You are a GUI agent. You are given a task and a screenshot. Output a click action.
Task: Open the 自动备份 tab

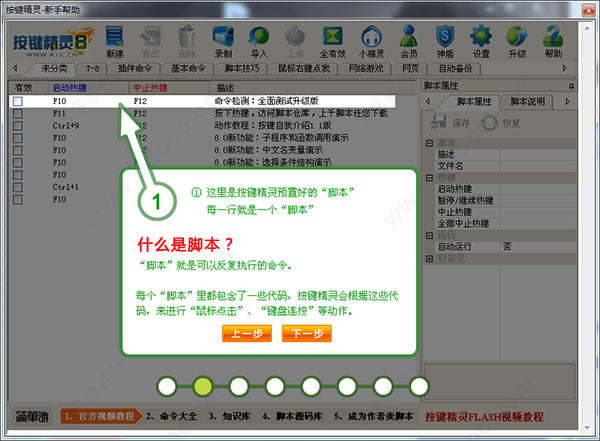pyautogui.click(x=455, y=69)
